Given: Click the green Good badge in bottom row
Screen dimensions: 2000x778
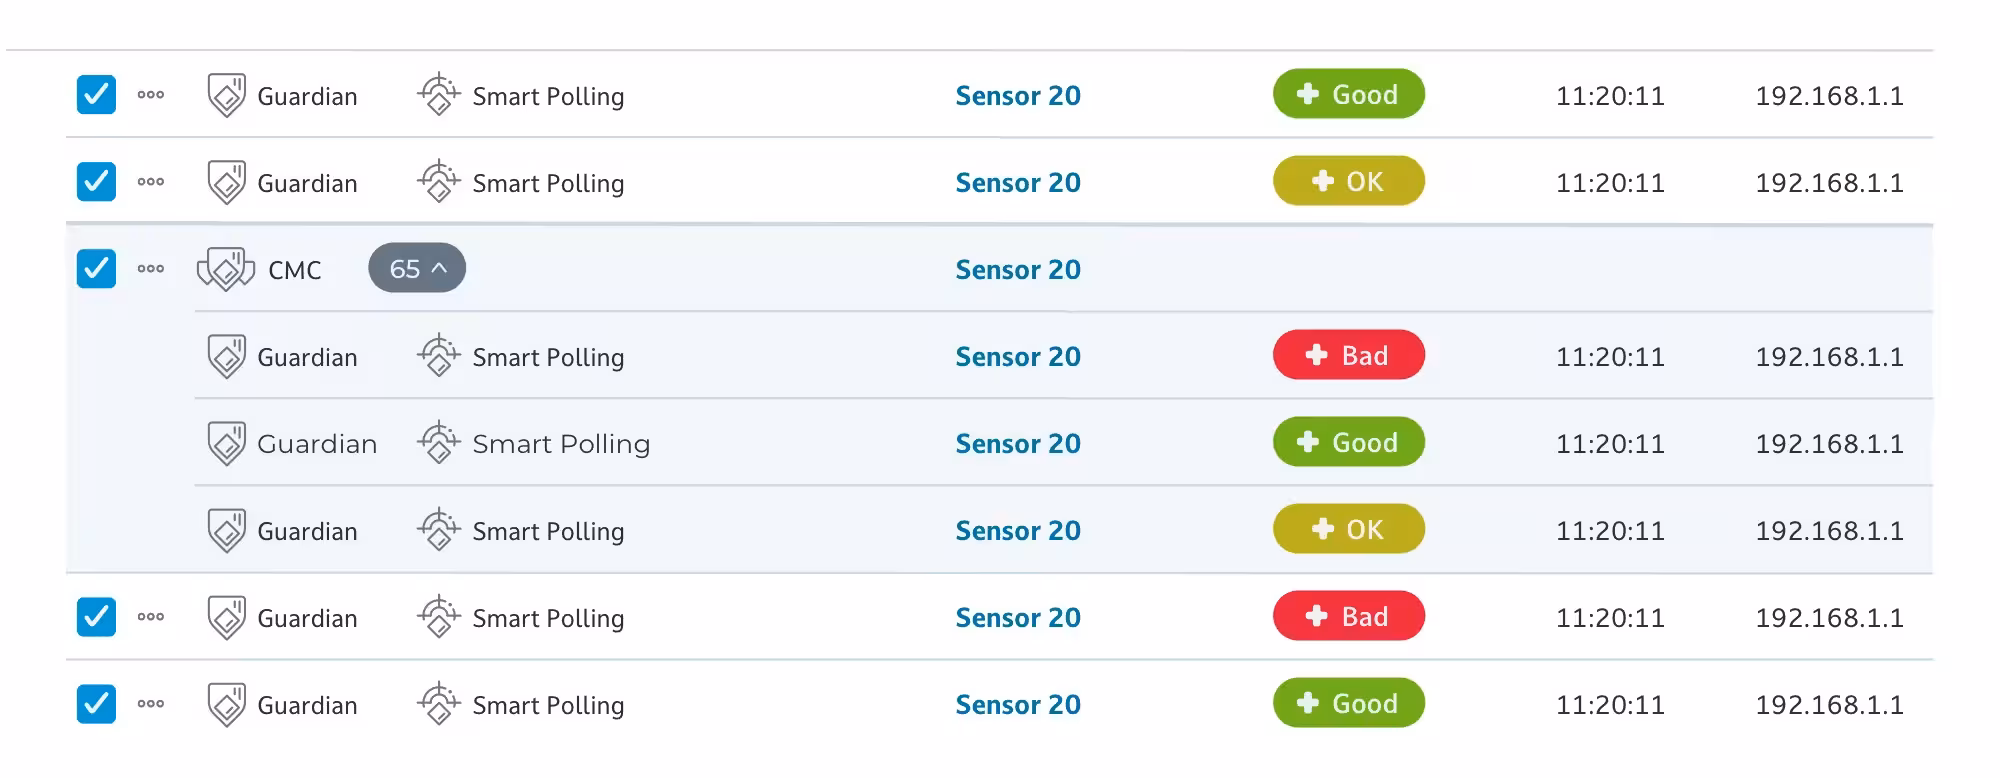Looking at the screenshot, I should tap(1348, 703).
